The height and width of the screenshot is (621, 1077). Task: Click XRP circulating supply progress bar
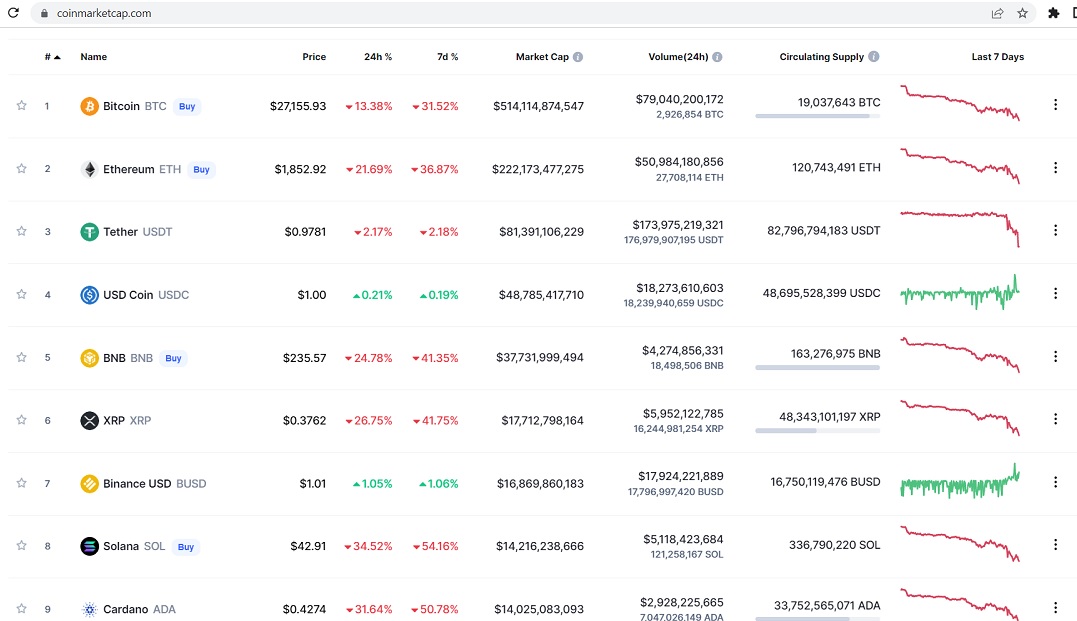point(817,431)
